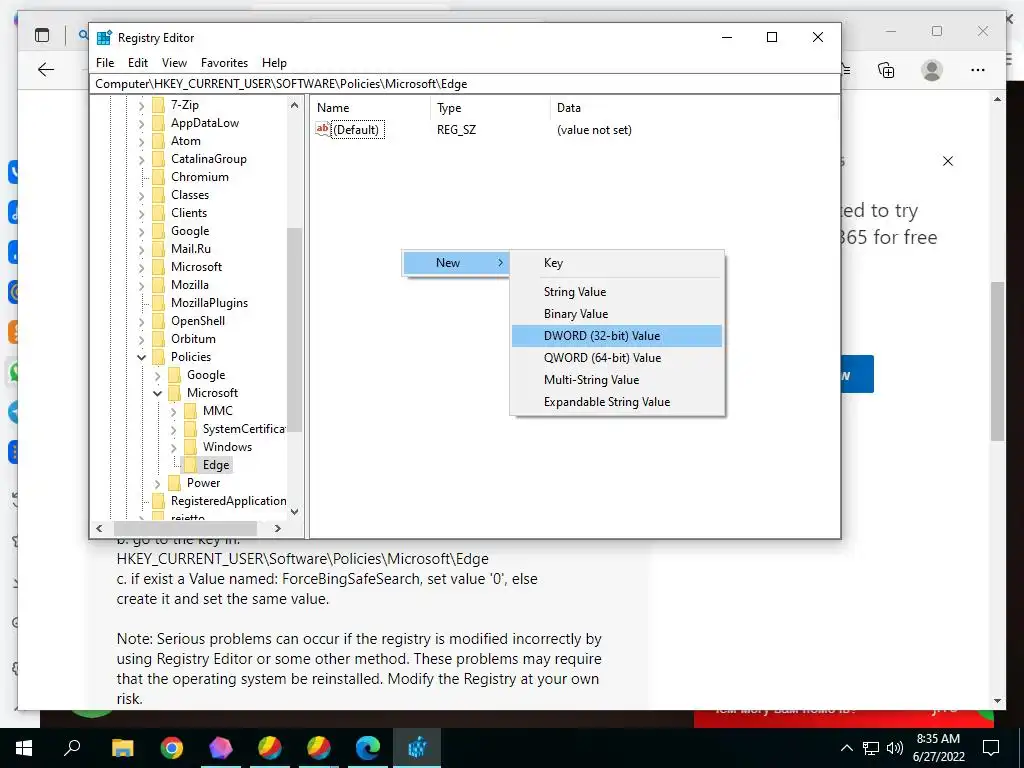Click tree pane scroll down arrow
The image size is (1024, 768).
(295, 511)
